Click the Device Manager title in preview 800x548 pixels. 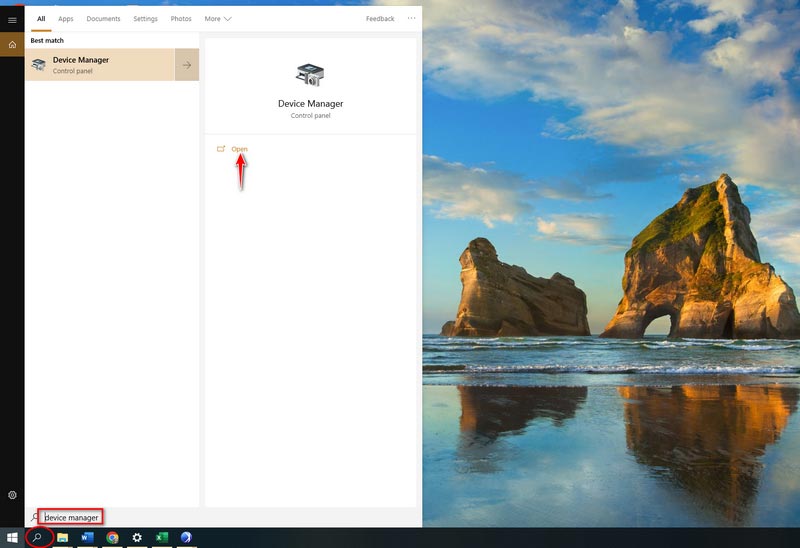(310, 104)
